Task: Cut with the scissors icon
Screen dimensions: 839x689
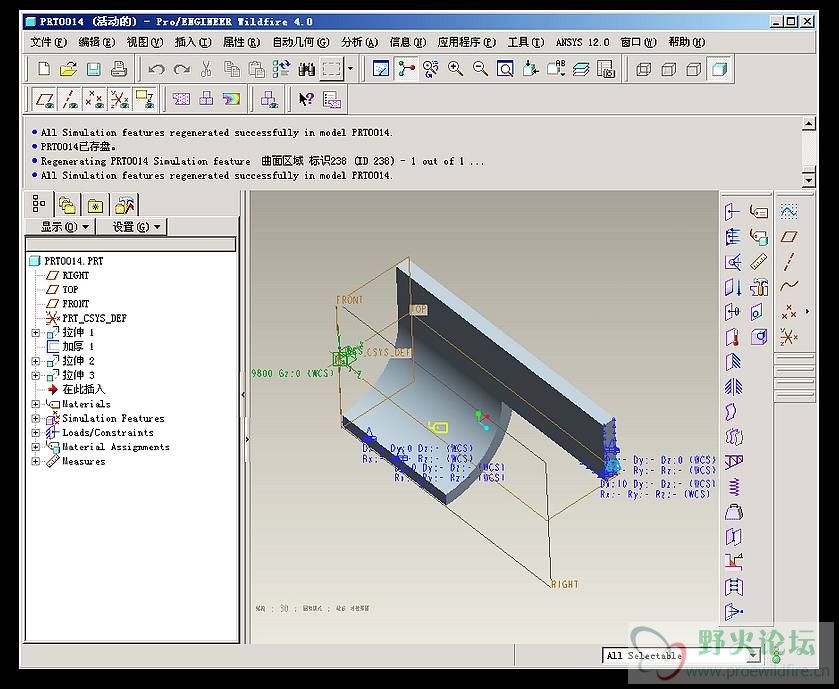Action: click(206, 69)
